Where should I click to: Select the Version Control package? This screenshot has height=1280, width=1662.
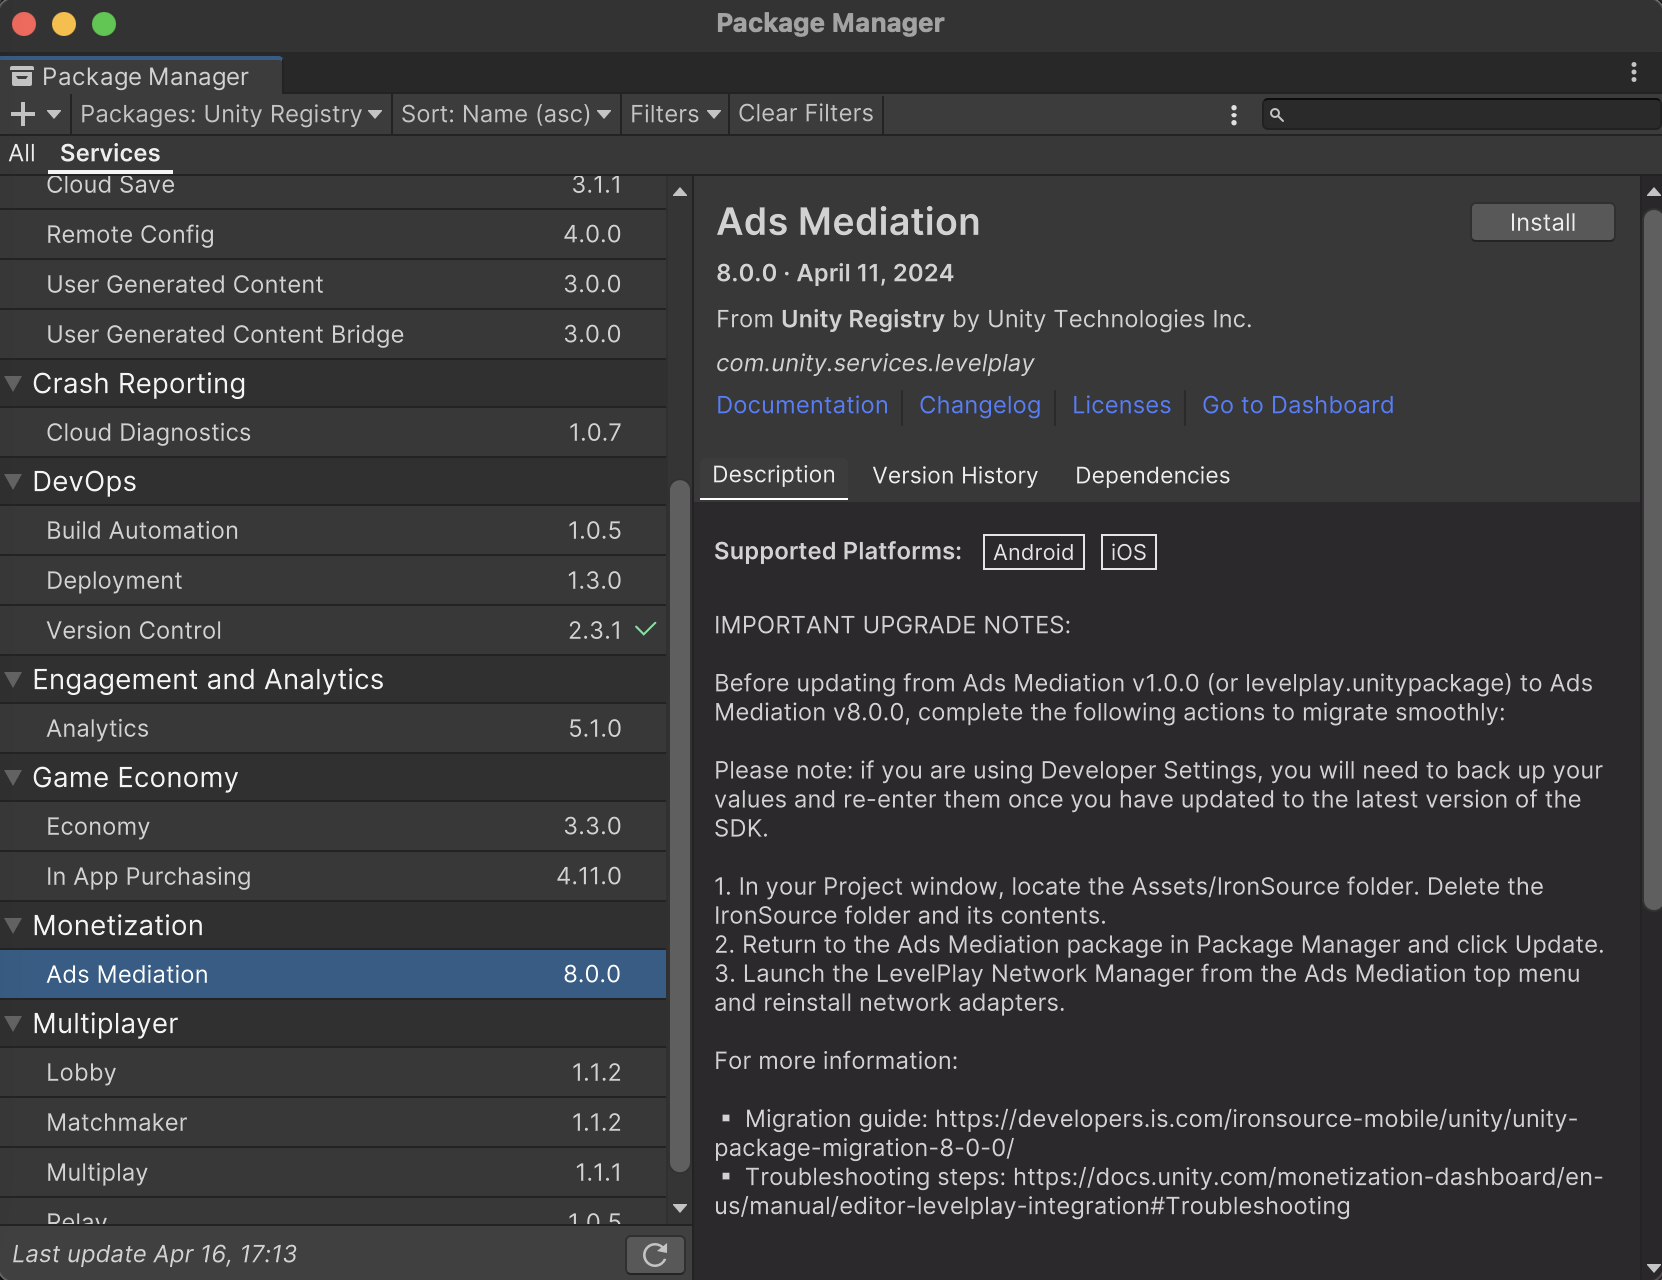(x=333, y=631)
